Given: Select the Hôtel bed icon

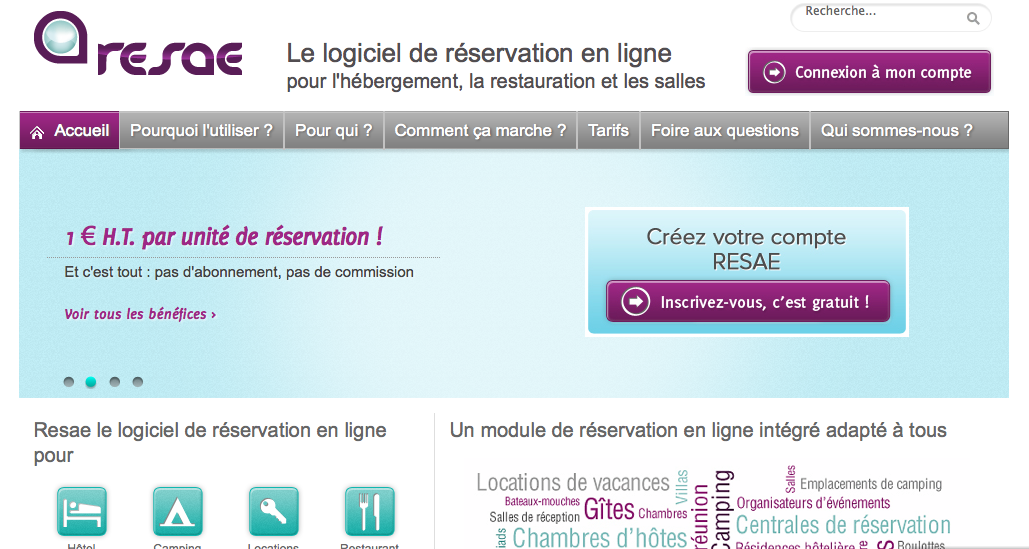Looking at the screenshot, I should click(x=81, y=511).
